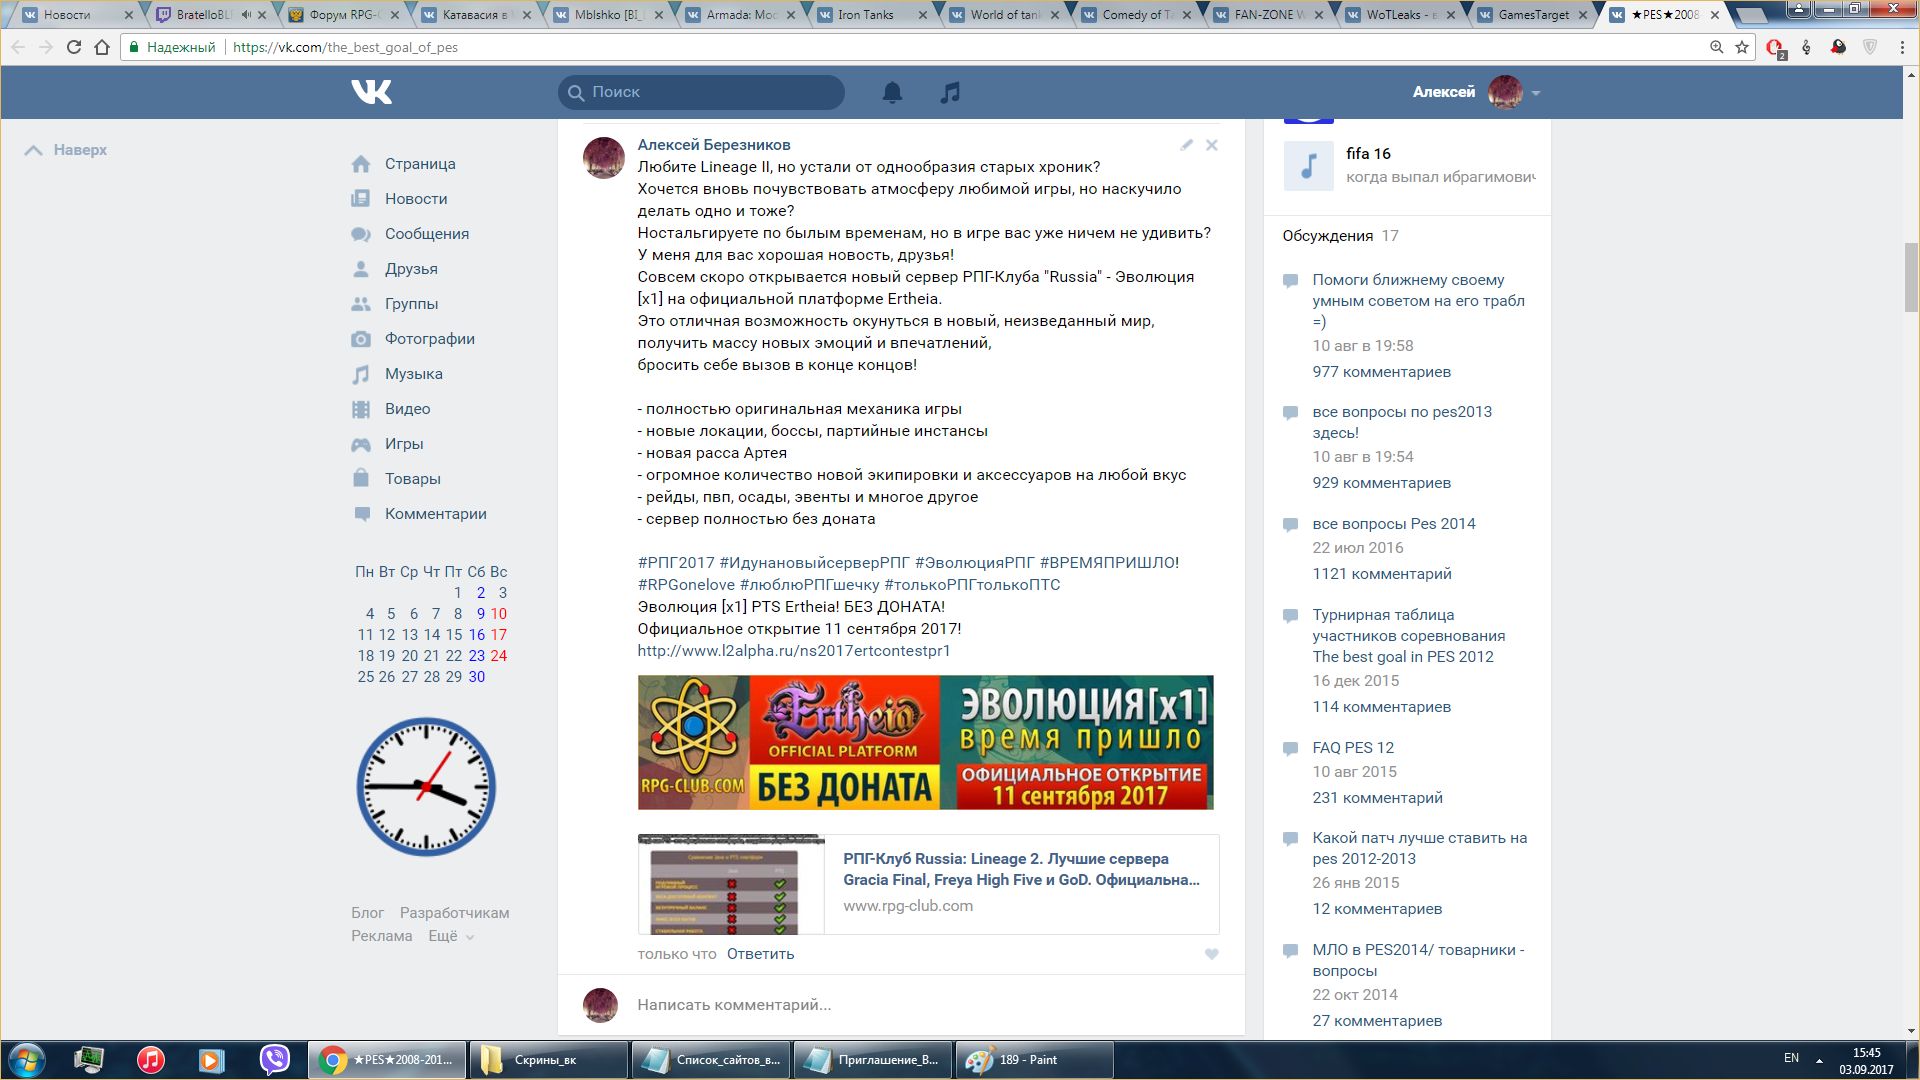
Task: Open the music note icon in header
Action: [x=950, y=92]
